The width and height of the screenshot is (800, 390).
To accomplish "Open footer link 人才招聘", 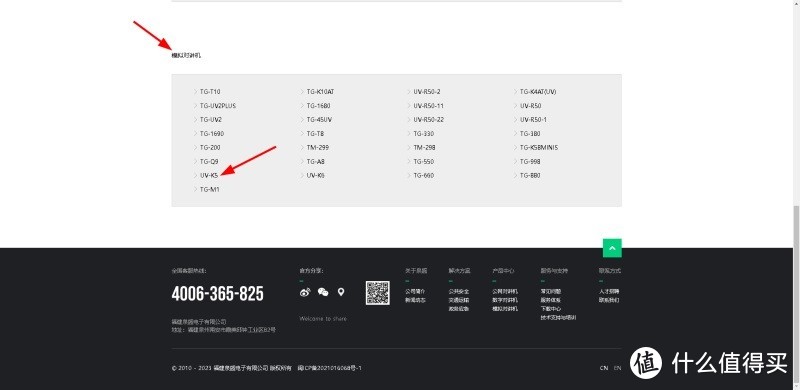I will 610,291.
